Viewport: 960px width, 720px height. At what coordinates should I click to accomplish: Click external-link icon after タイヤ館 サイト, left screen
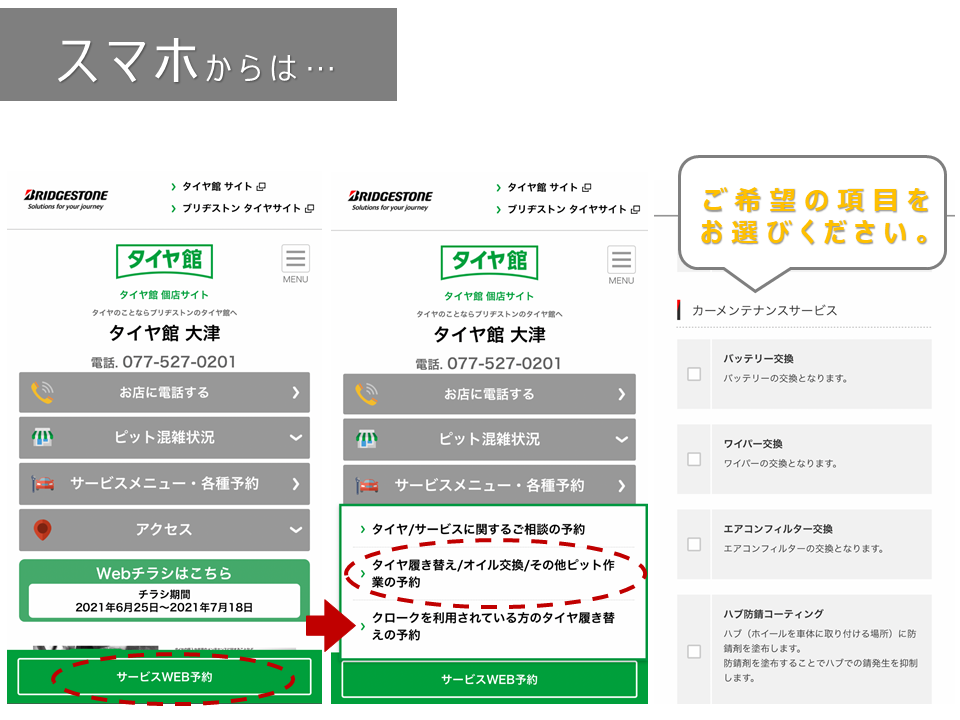click(x=261, y=187)
